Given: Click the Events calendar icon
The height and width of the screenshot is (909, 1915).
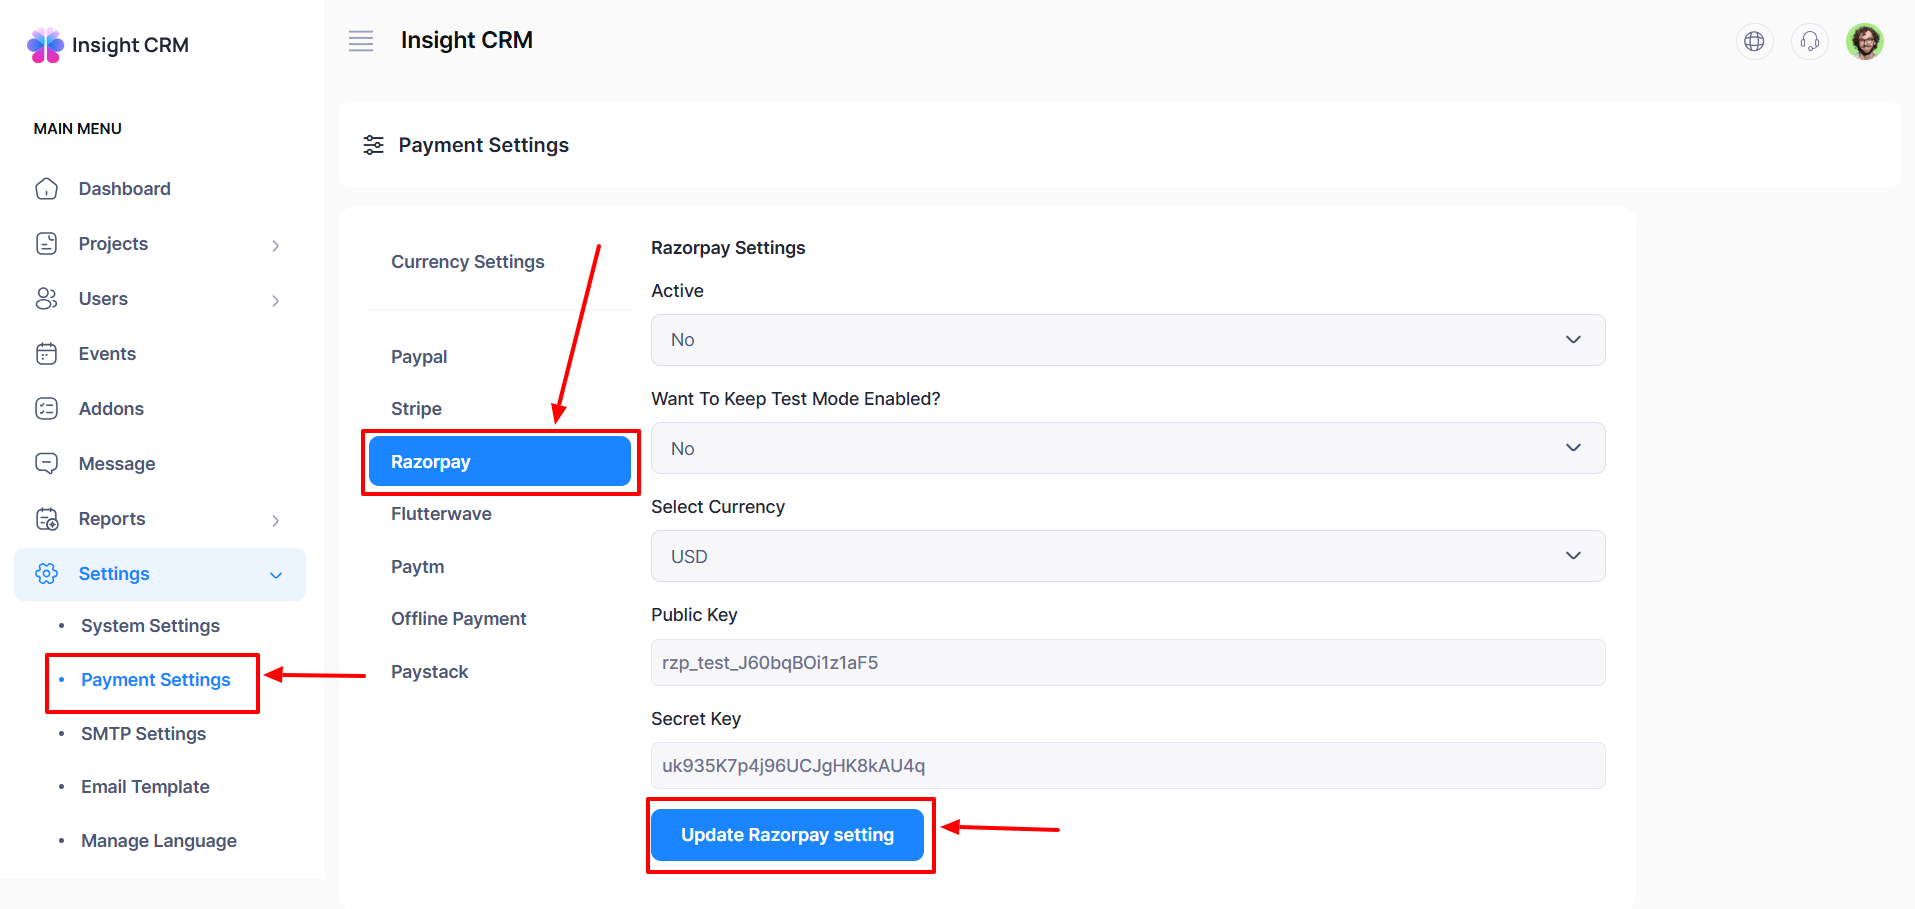Looking at the screenshot, I should [47, 354].
